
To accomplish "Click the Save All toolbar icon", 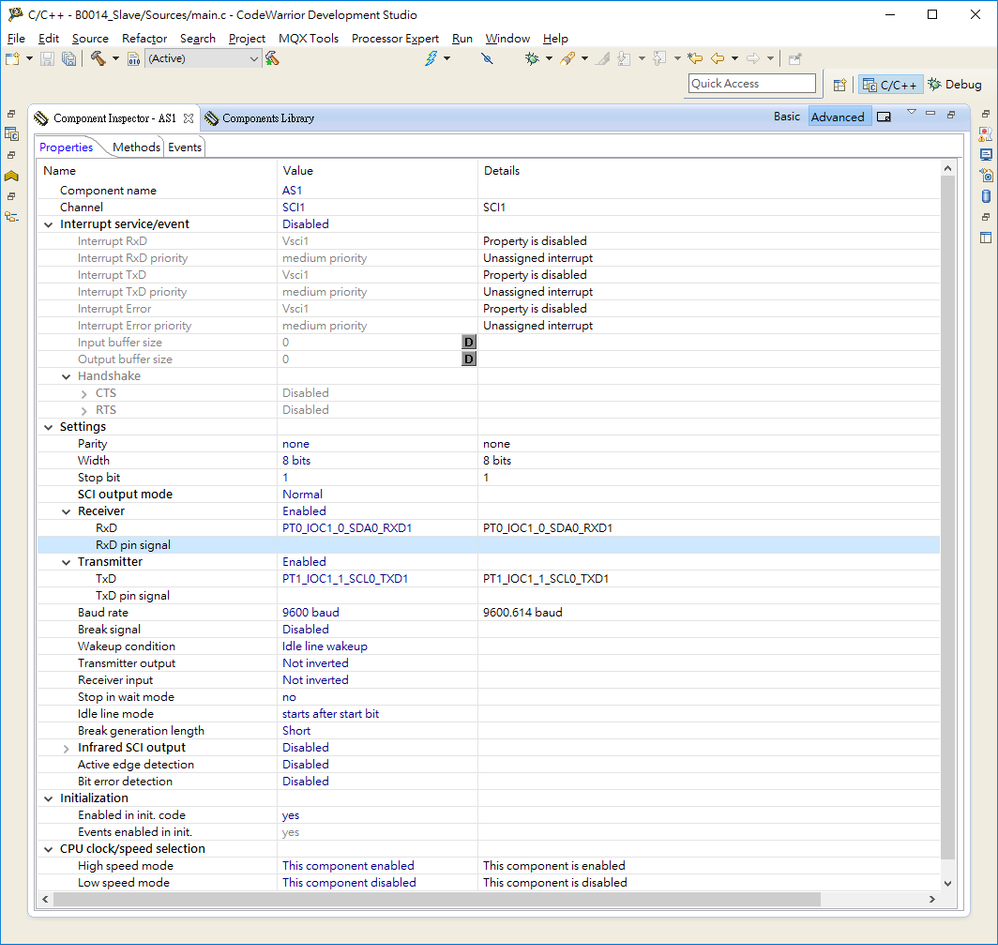I will [x=69, y=59].
